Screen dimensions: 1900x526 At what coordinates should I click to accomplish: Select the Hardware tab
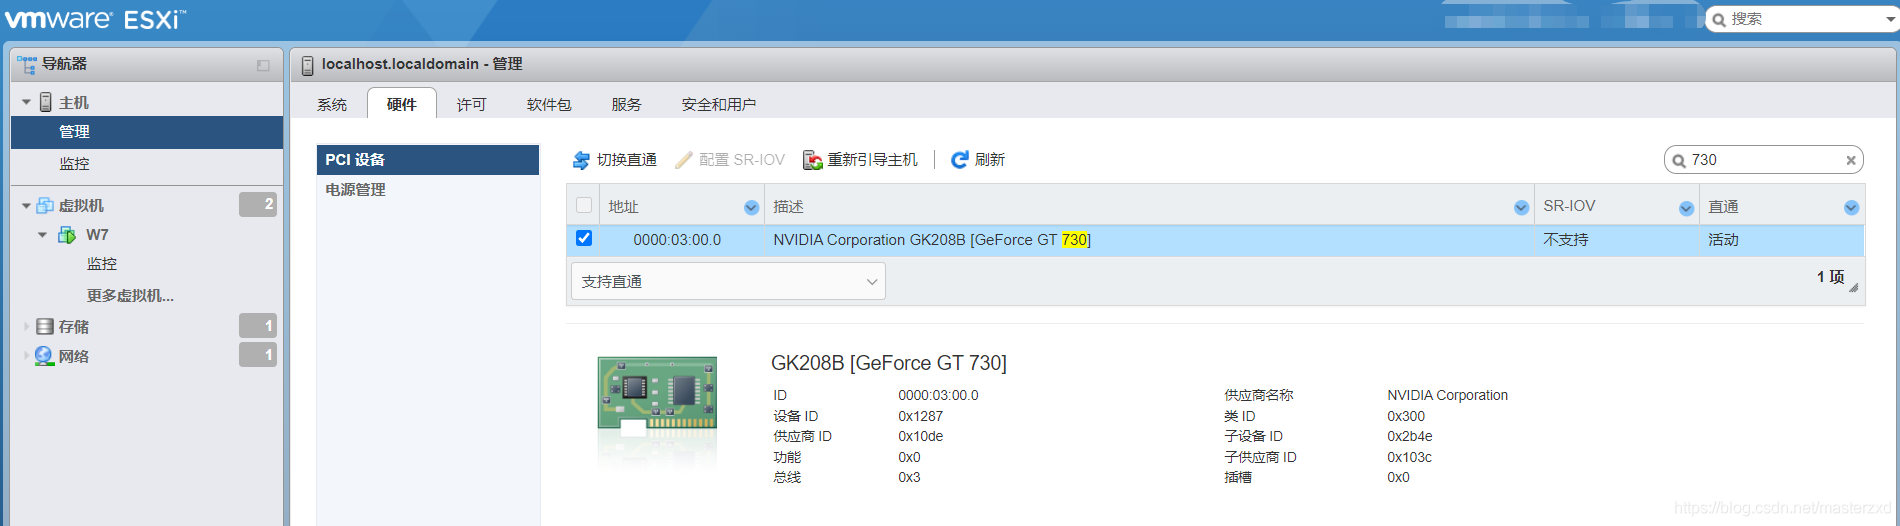point(401,104)
